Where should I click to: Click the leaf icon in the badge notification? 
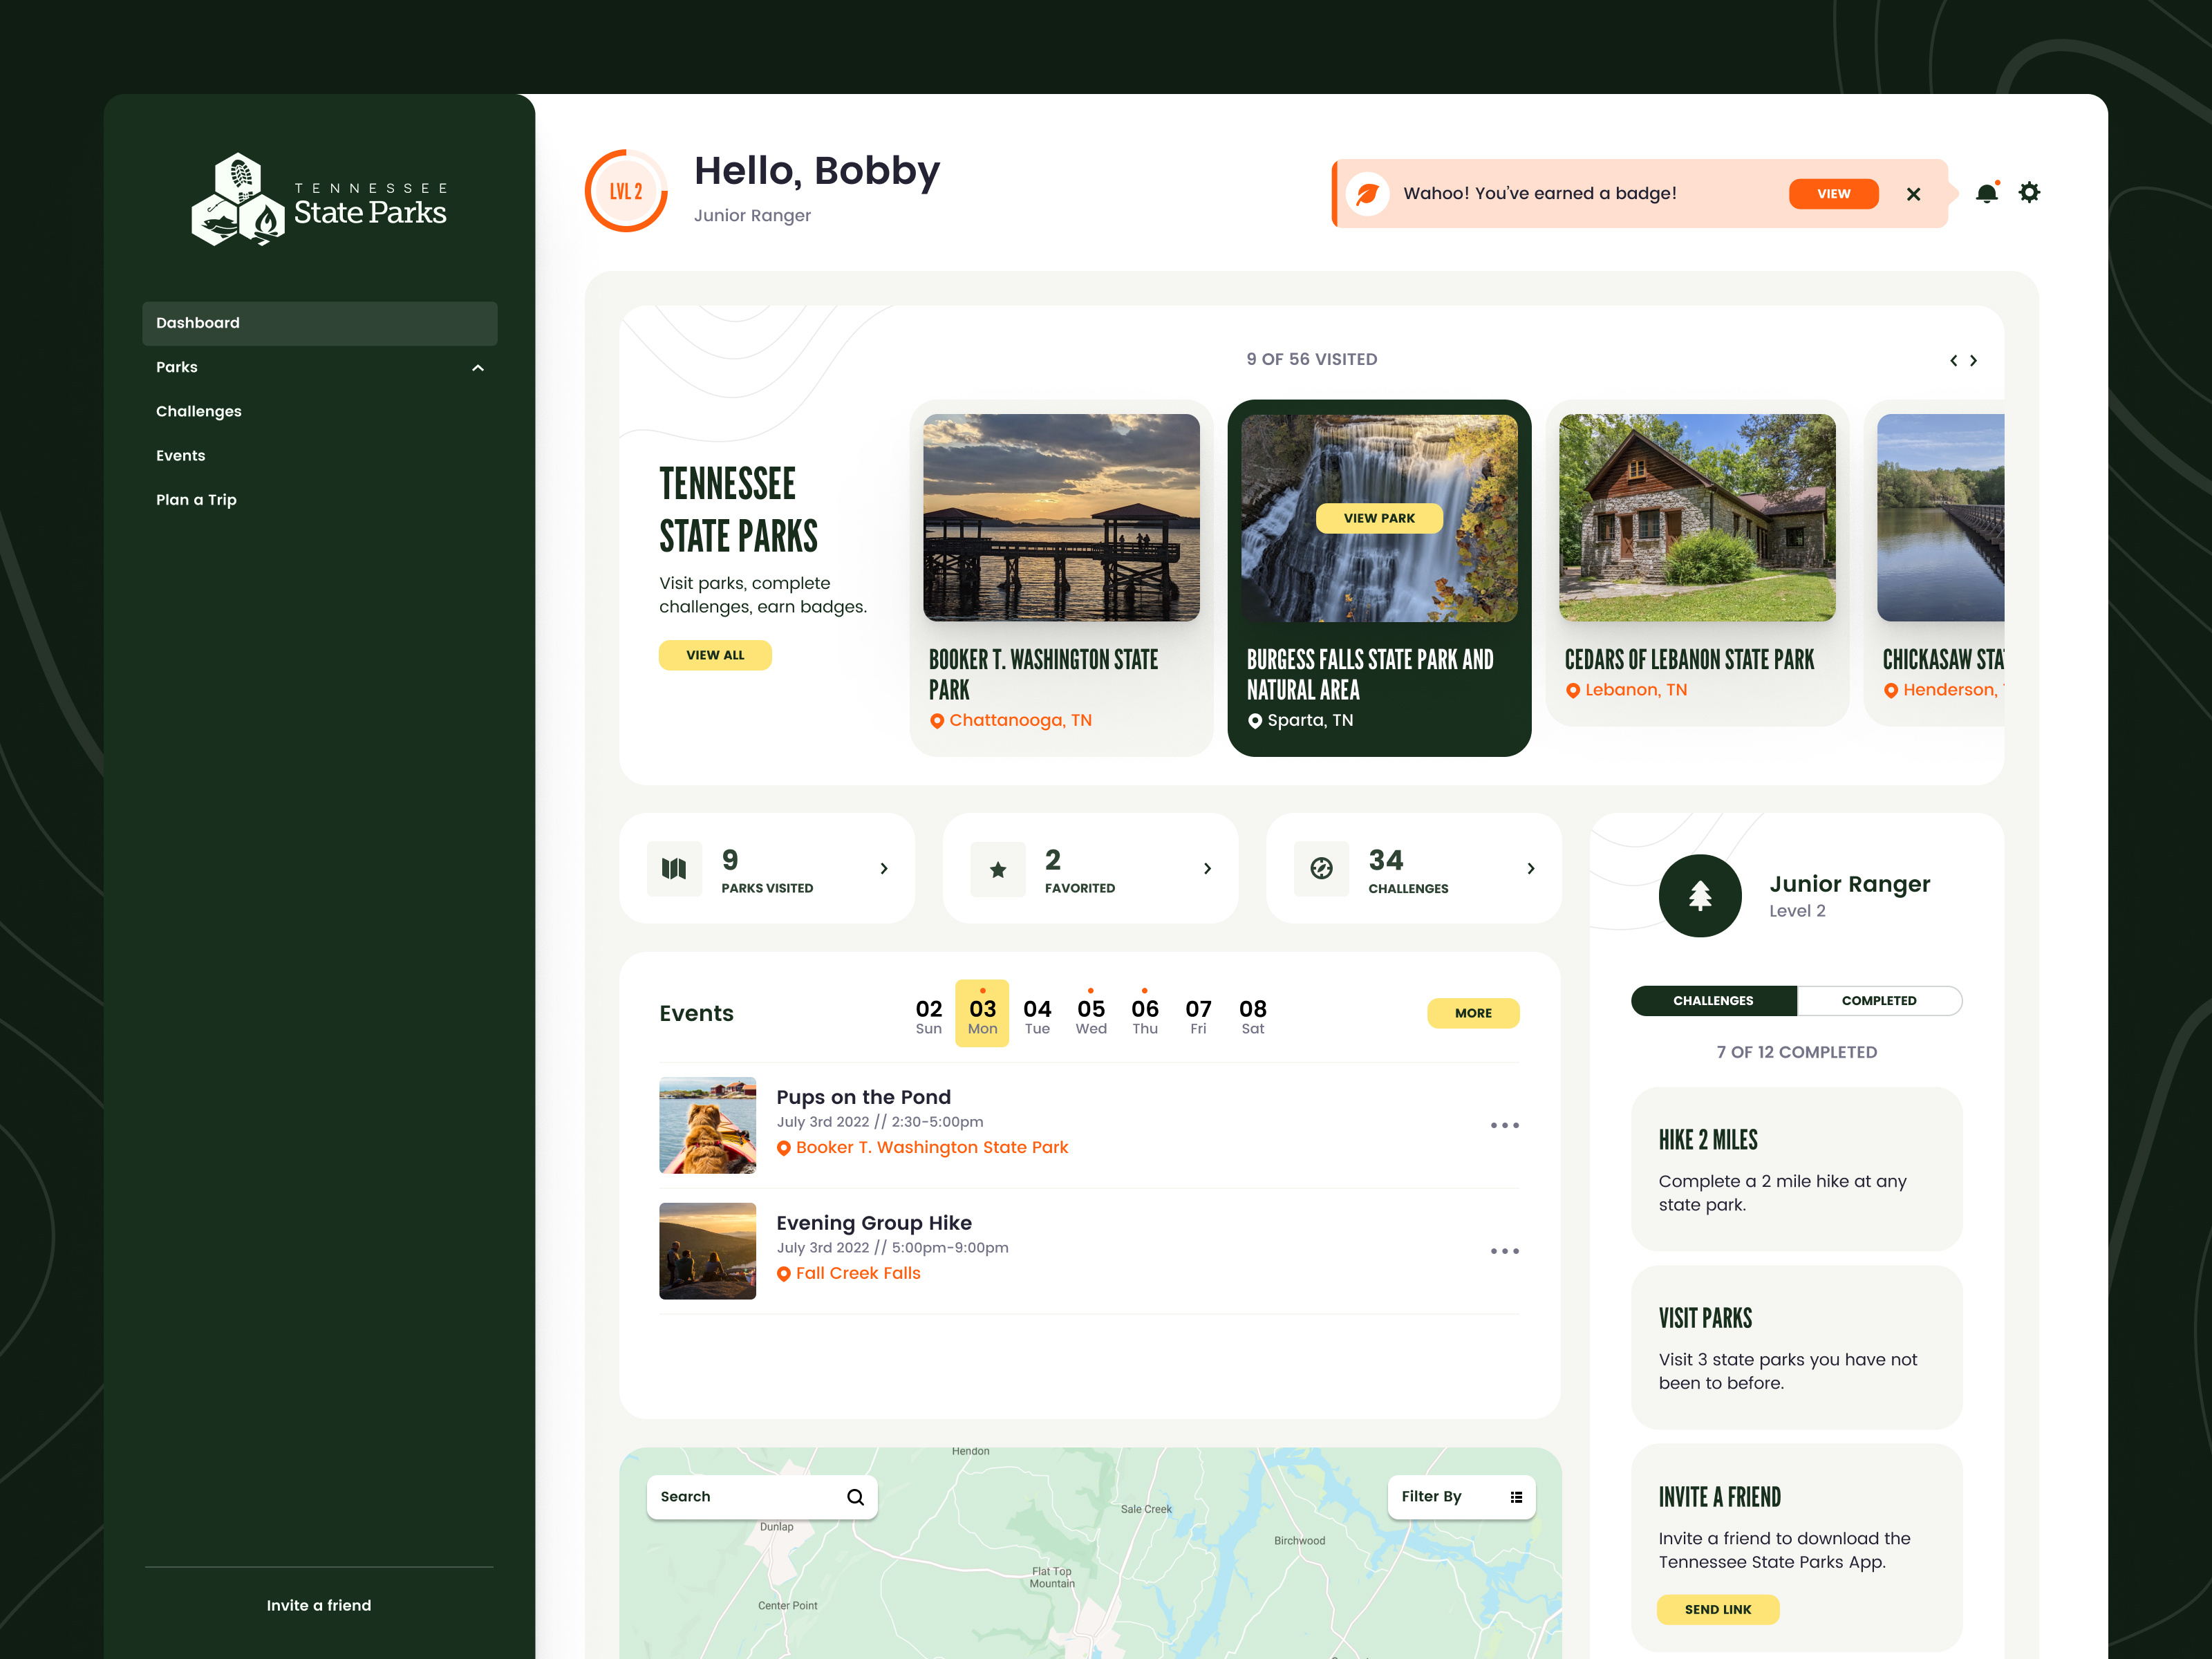[x=1369, y=193]
